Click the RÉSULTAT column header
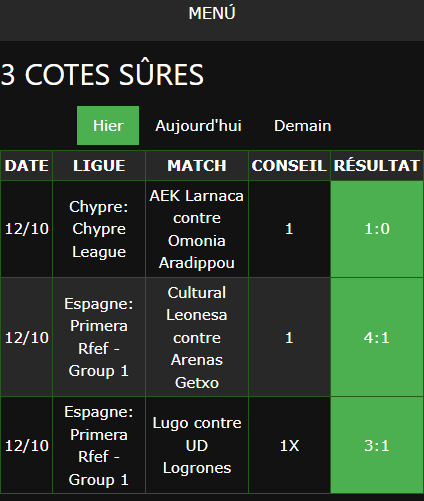The height and width of the screenshot is (501, 424). (x=377, y=166)
